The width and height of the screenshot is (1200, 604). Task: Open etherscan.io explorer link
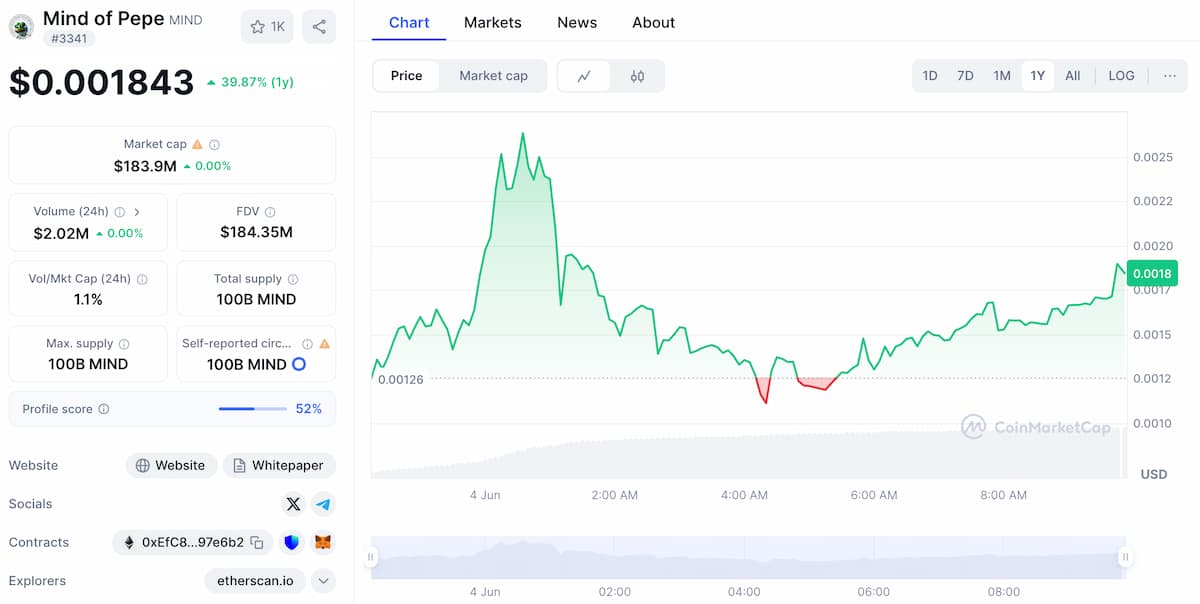(255, 581)
